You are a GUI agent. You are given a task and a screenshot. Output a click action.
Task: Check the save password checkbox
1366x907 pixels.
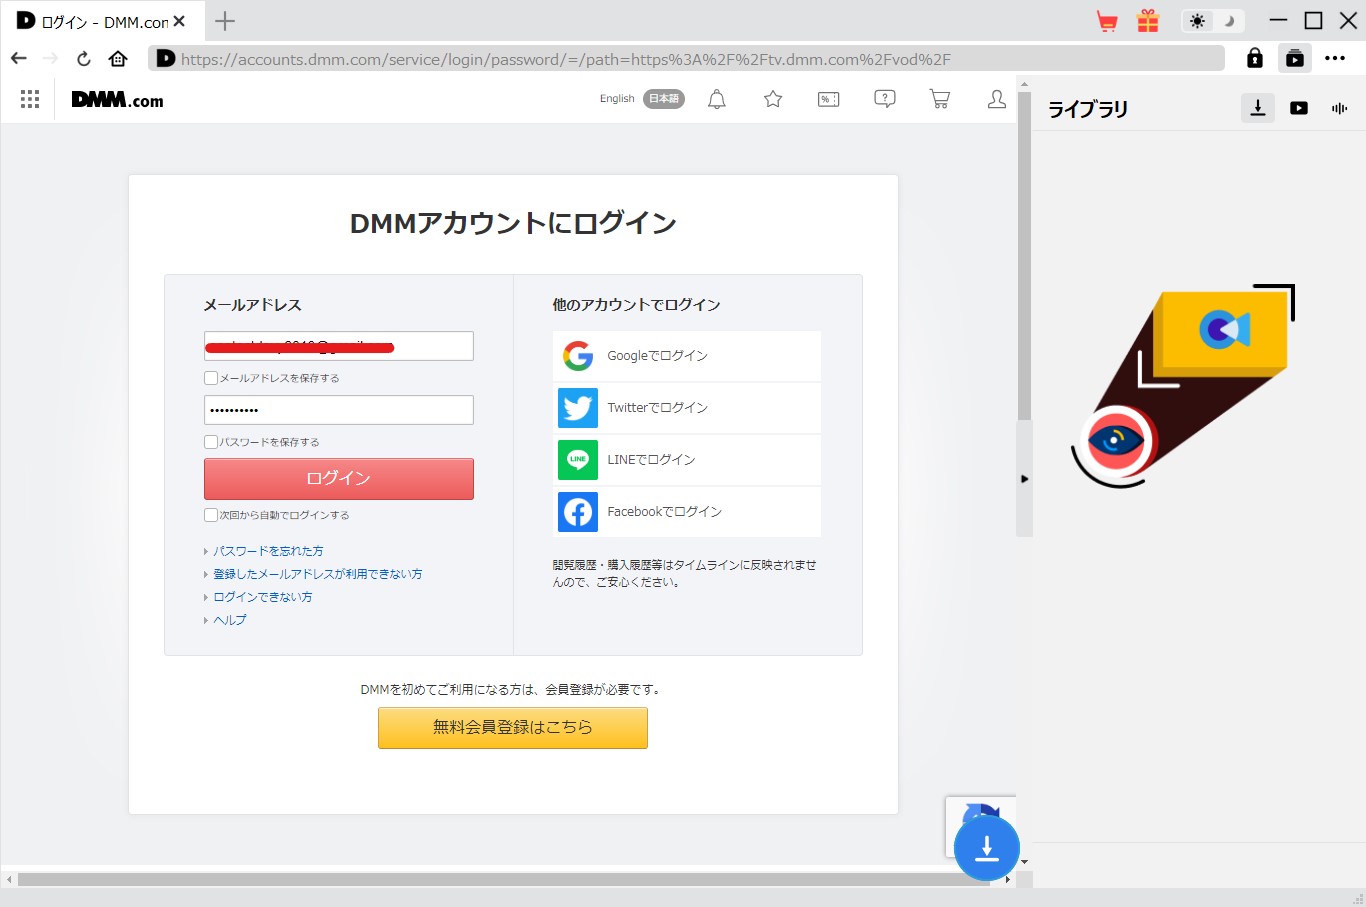(x=211, y=442)
